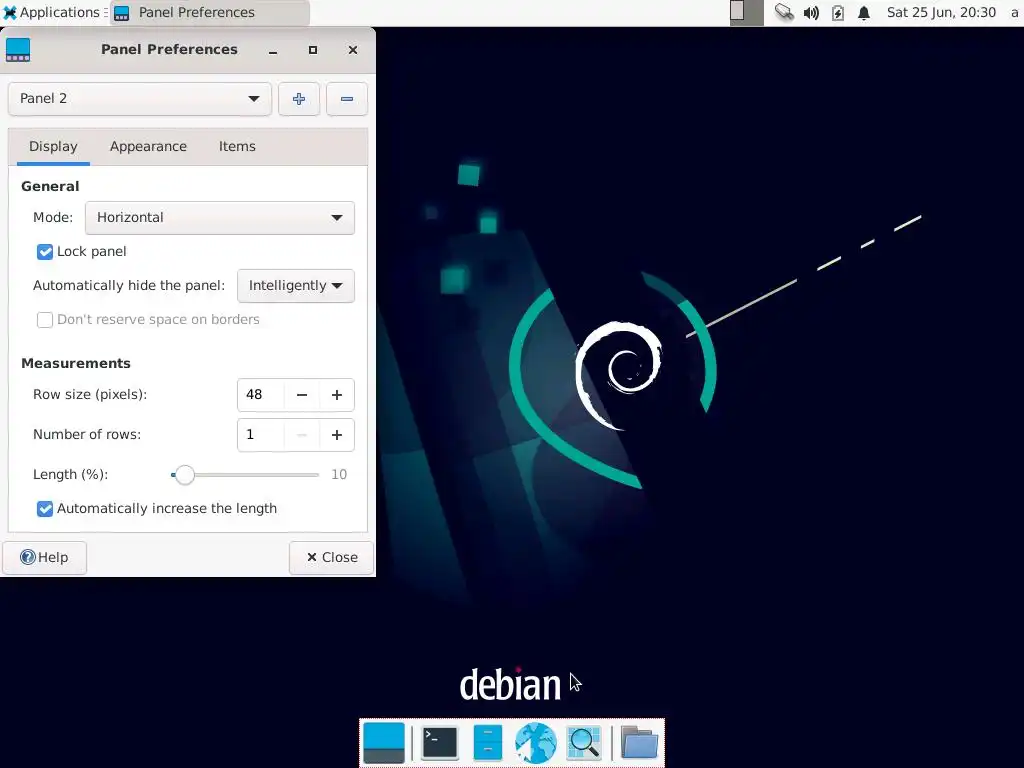1024x768 pixels.
Task: Toggle Don't reserve space on borders checkbox
Action: click(44, 319)
